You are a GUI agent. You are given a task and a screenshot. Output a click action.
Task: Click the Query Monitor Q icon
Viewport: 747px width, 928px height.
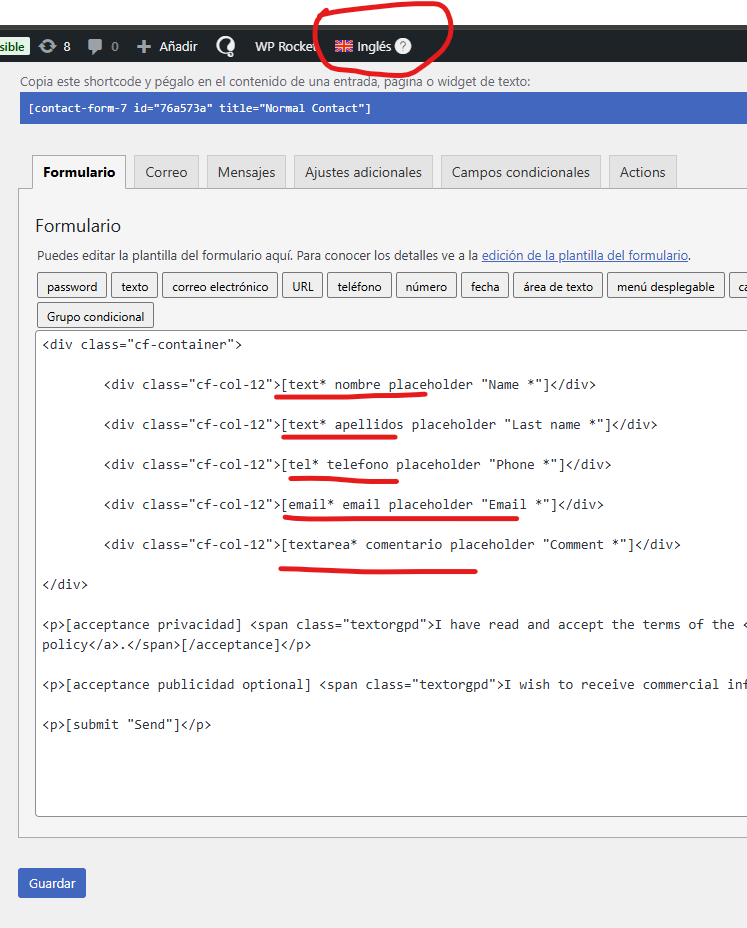coord(226,46)
